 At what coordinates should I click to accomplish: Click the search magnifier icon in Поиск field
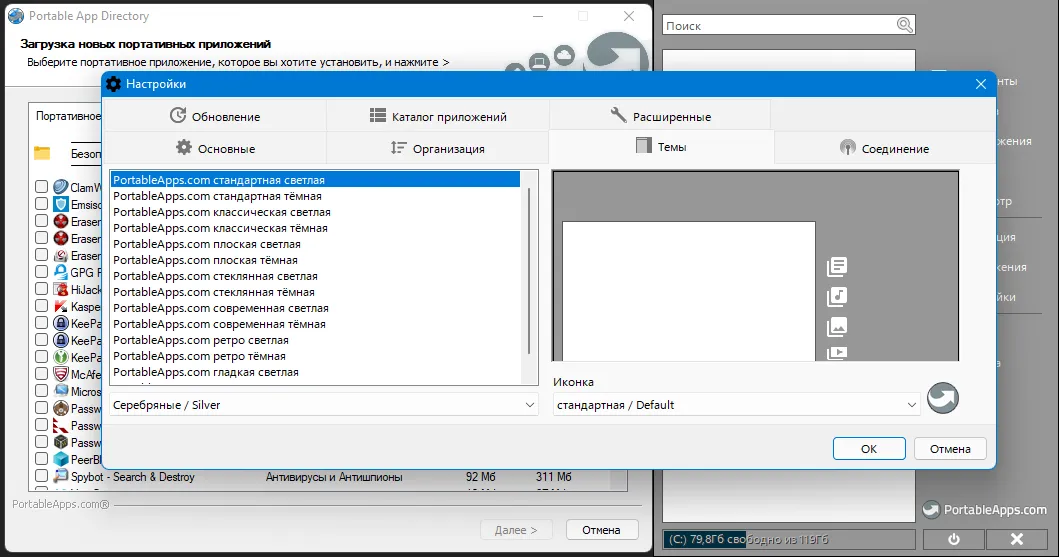tap(904, 25)
